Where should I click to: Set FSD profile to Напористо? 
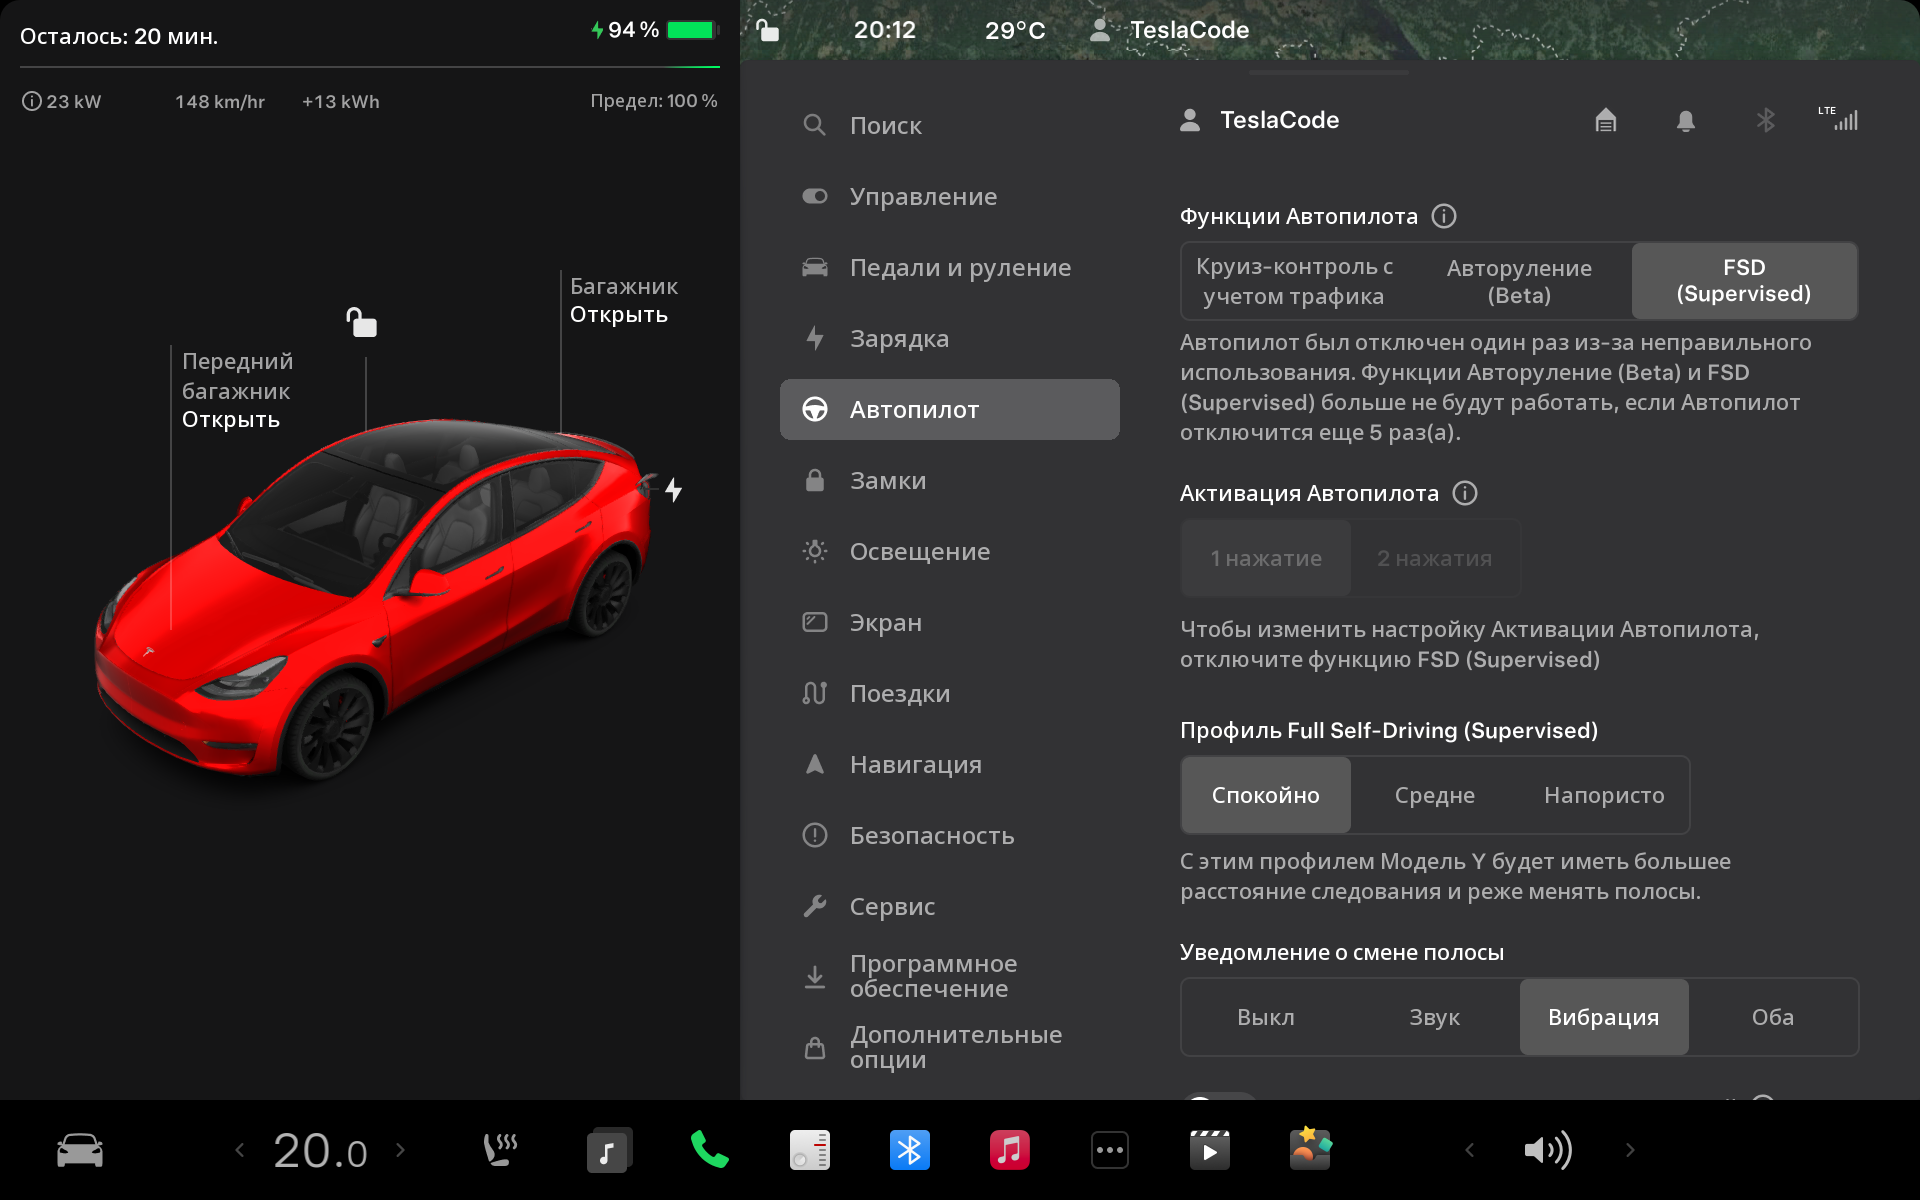click(1604, 795)
